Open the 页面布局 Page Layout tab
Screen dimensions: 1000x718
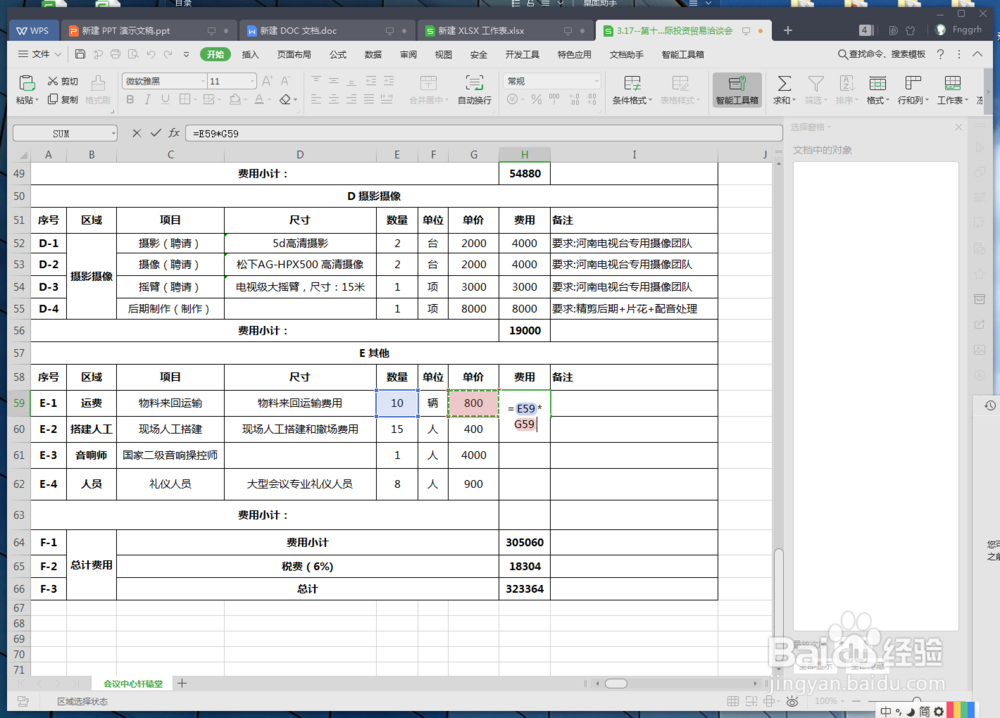pos(294,54)
